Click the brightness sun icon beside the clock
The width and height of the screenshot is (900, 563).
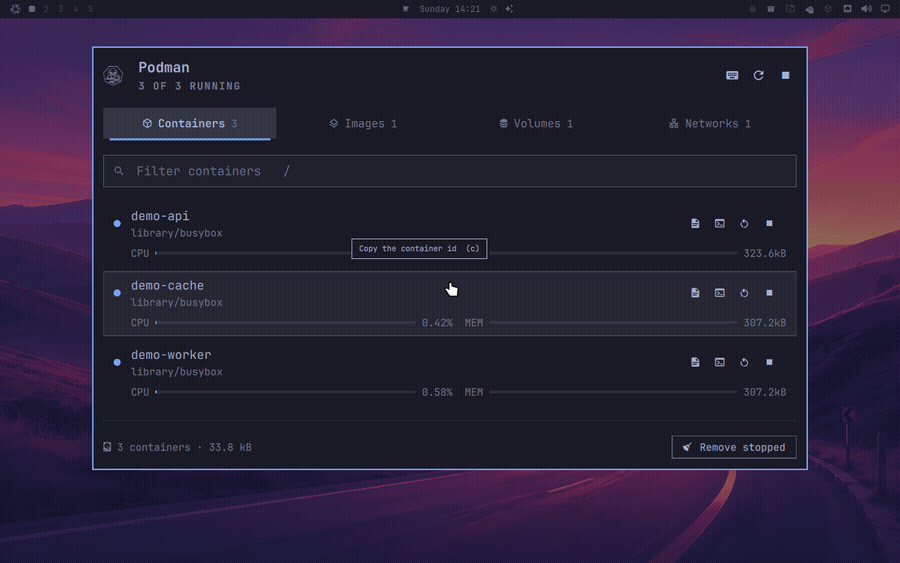pos(494,9)
